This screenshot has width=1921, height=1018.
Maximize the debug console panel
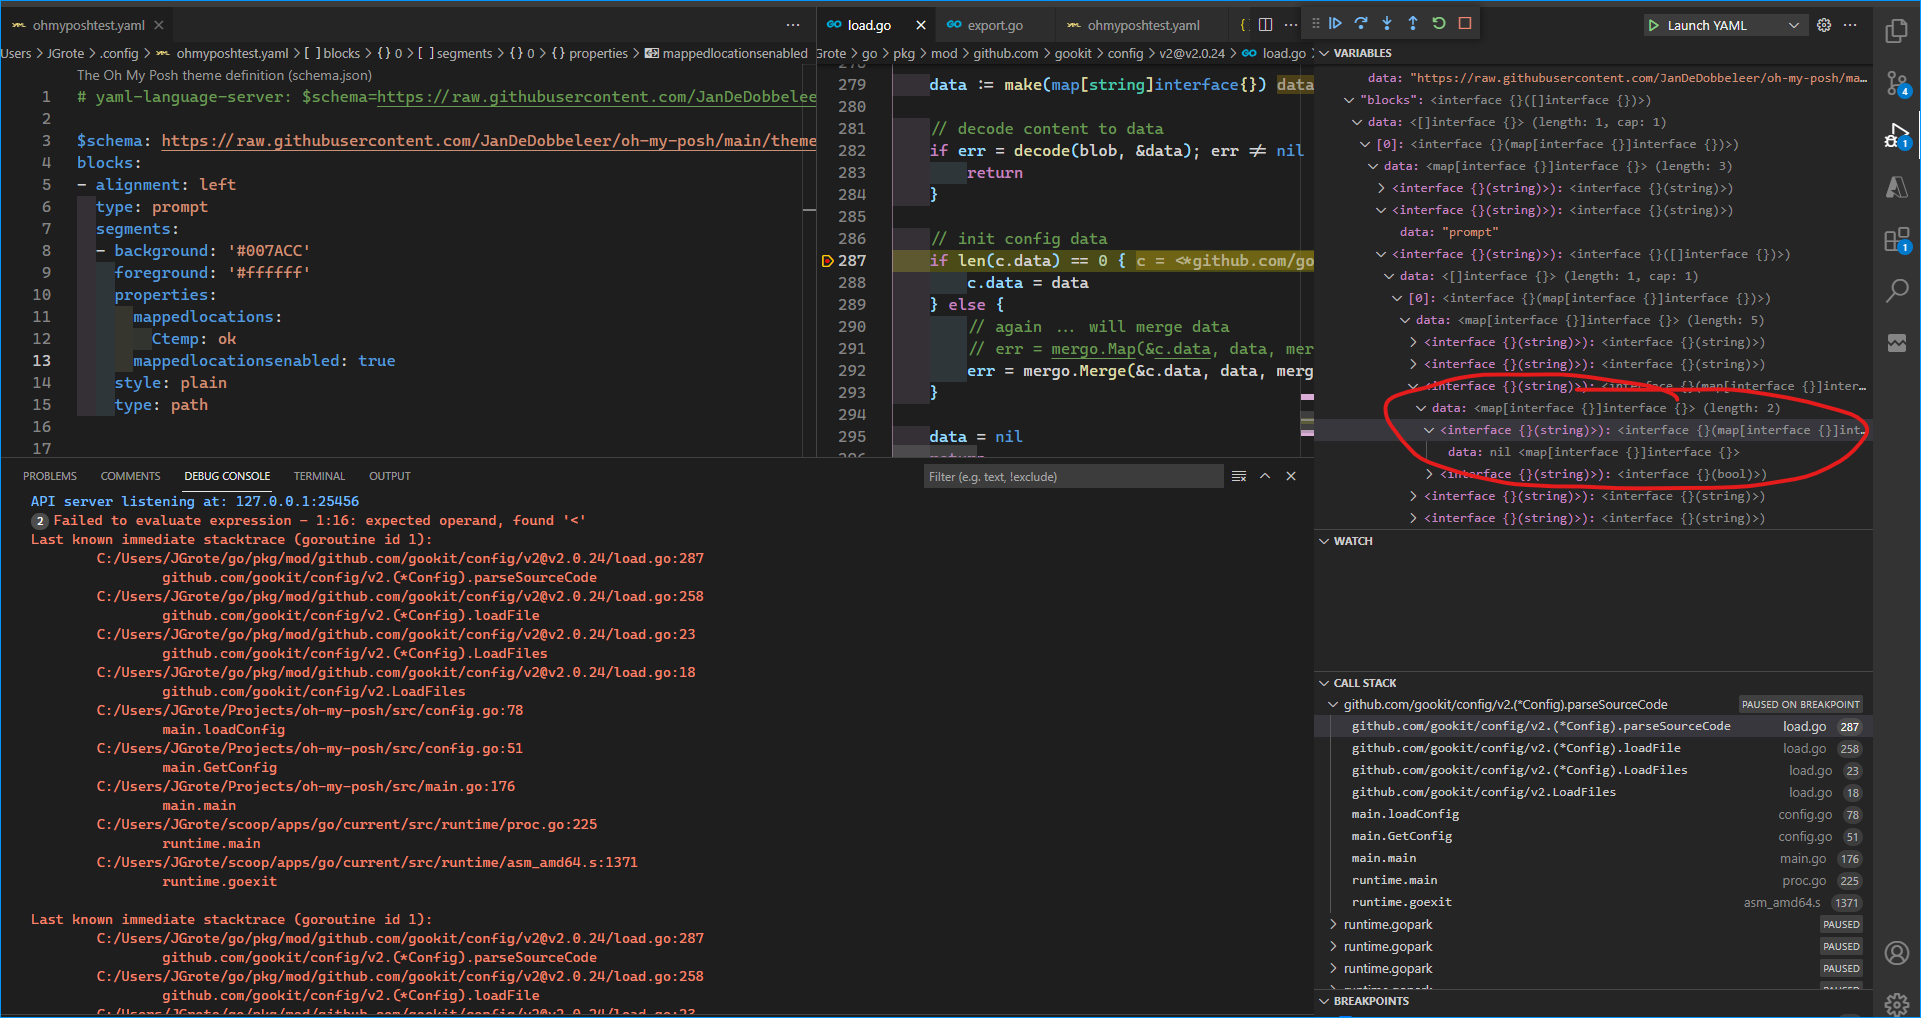[1265, 476]
